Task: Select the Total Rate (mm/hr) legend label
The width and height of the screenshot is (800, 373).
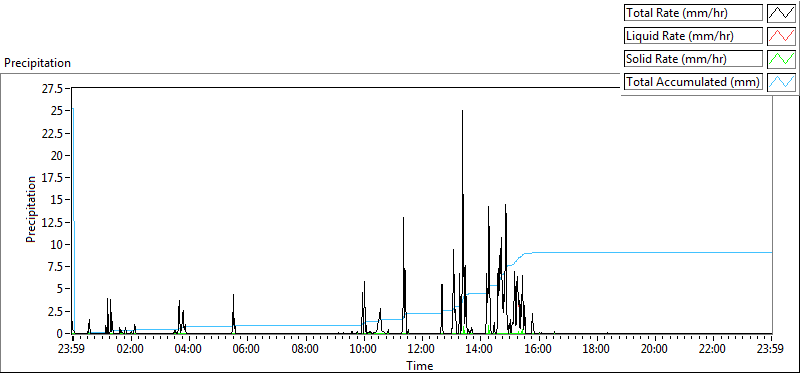Action: click(x=693, y=13)
